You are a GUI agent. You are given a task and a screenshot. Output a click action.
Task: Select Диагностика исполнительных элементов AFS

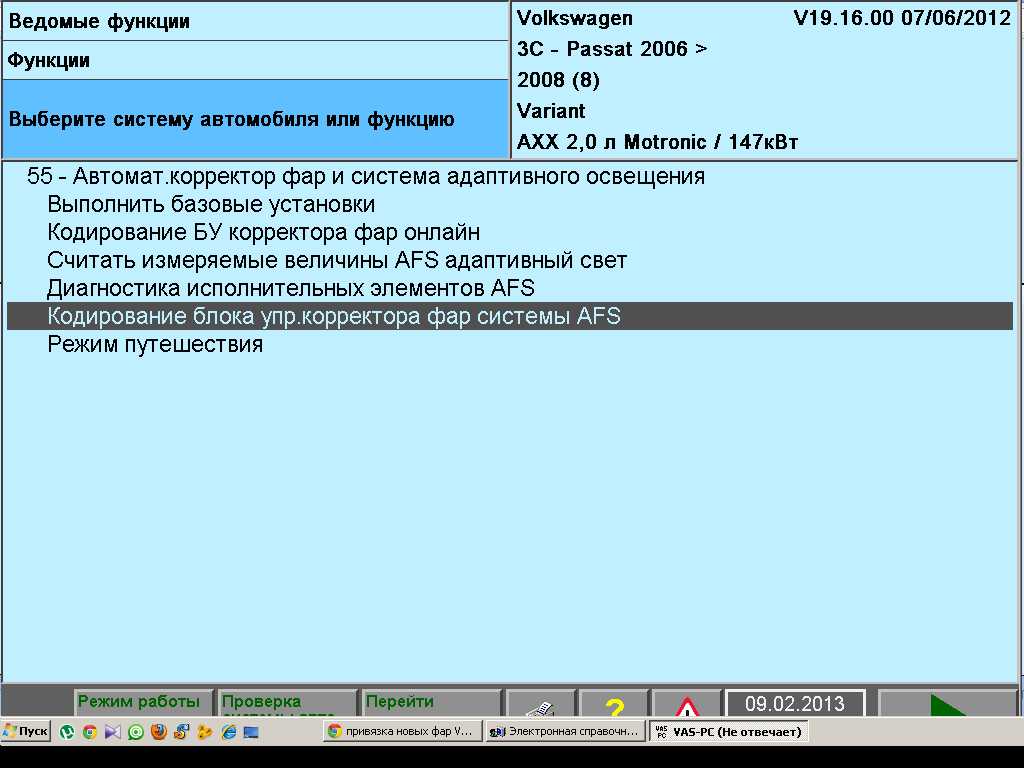509,288
